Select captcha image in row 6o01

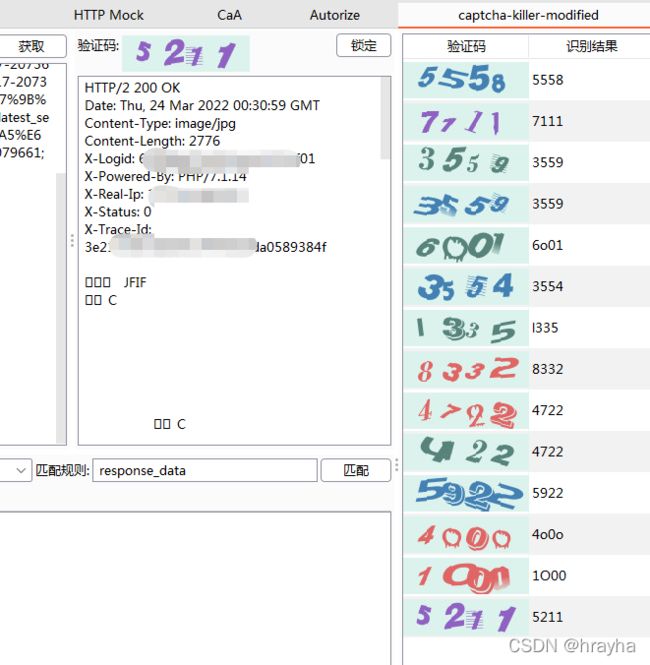pos(466,245)
